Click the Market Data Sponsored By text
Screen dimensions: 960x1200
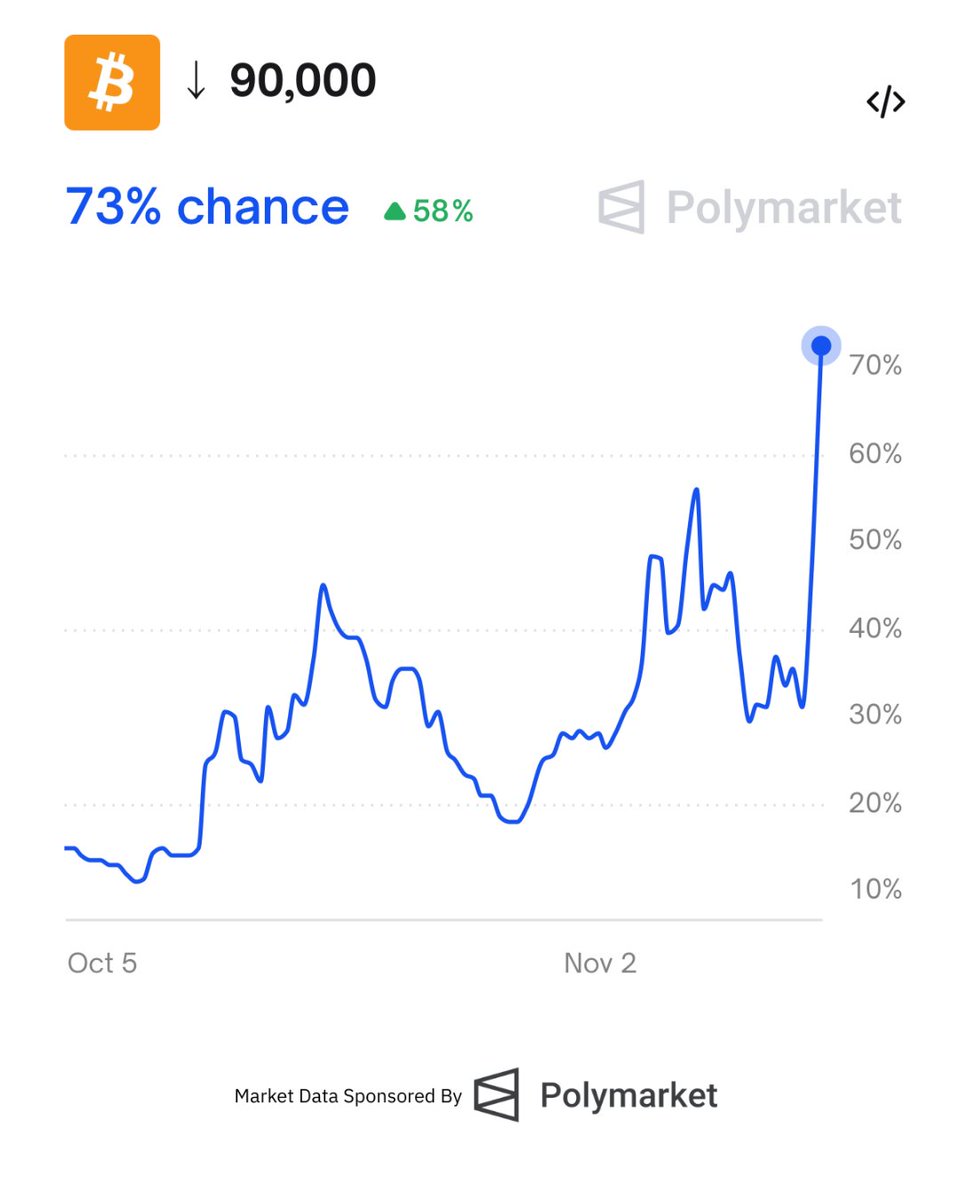(x=348, y=1096)
